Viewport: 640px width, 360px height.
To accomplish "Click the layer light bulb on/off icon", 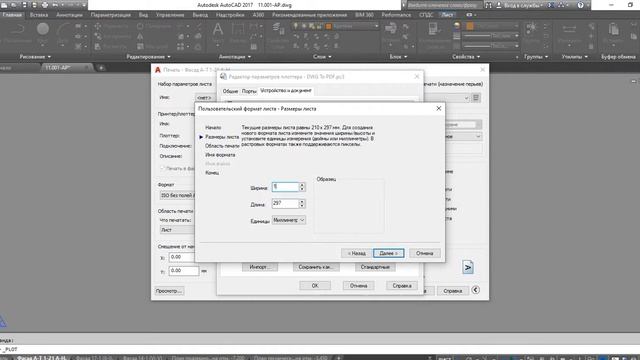I will [x=296, y=26].
